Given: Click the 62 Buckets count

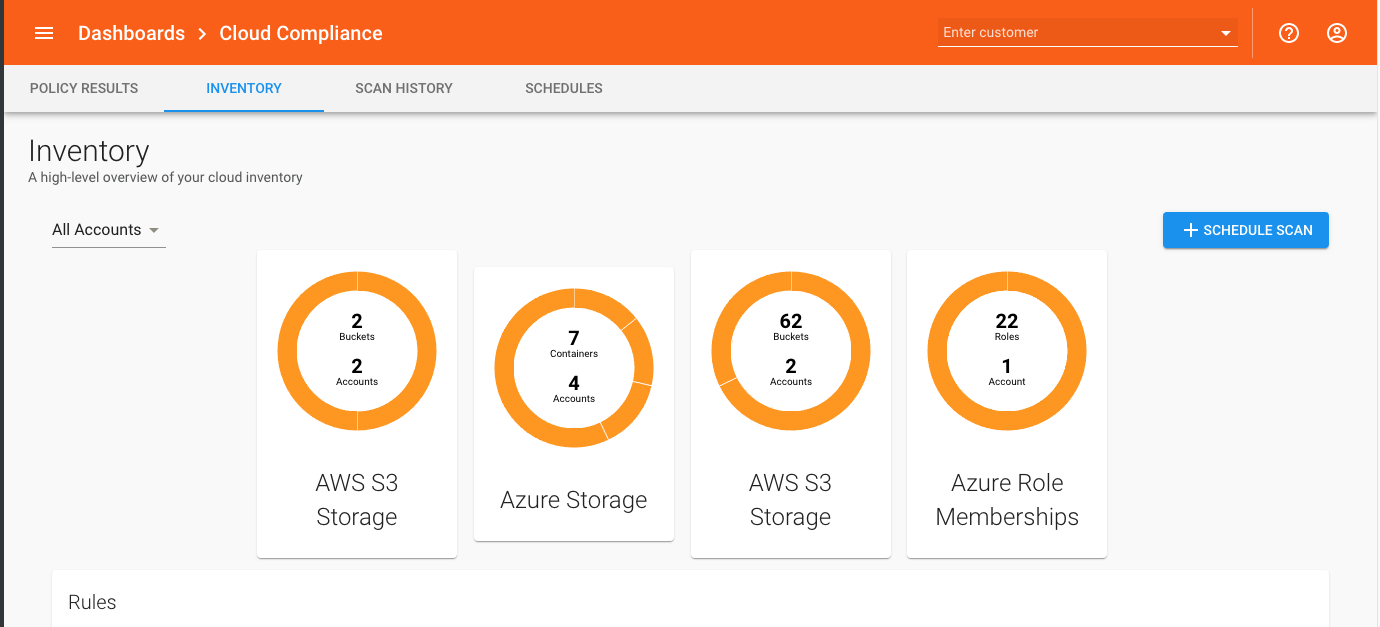Looking at the screenshot, I should click(791, 327).
